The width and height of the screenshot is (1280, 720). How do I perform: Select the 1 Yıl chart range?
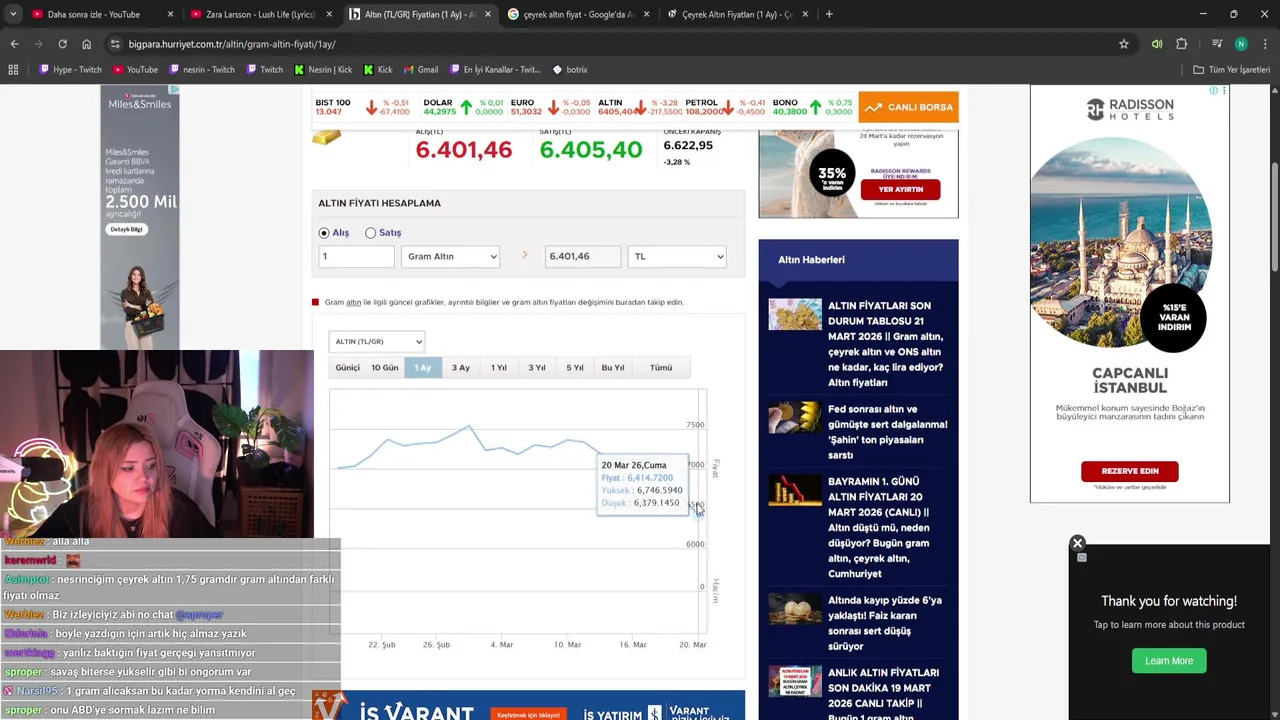pos(499,368)
